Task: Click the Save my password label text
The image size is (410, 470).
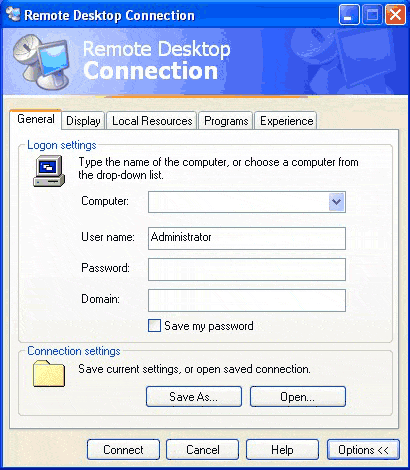Action: pyautogui.click(x=209, y=326)
